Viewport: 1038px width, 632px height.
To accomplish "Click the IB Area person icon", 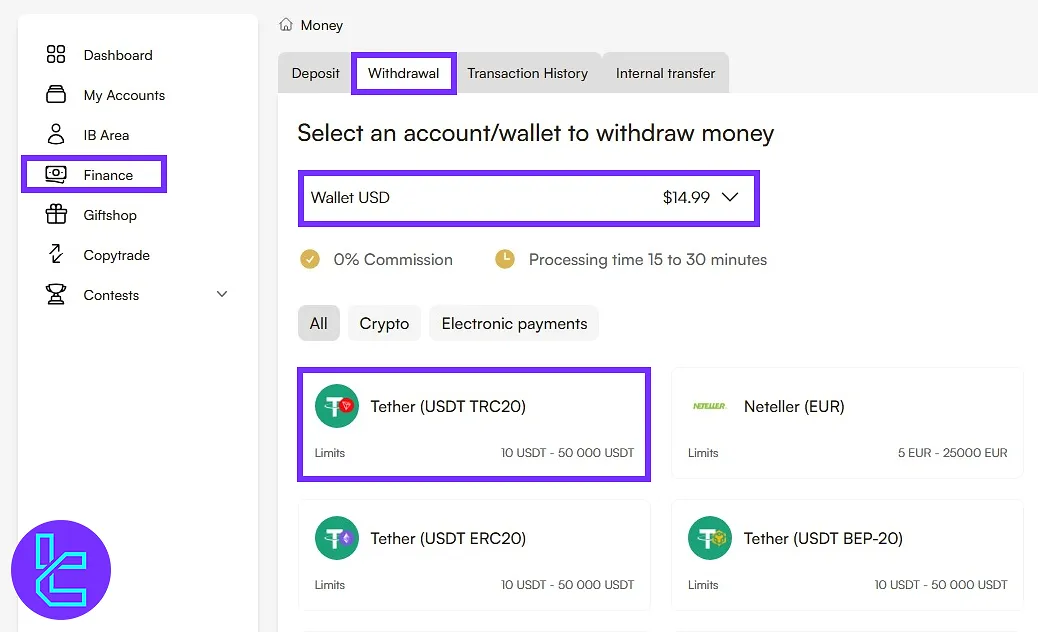I will [x=56, y=134].
